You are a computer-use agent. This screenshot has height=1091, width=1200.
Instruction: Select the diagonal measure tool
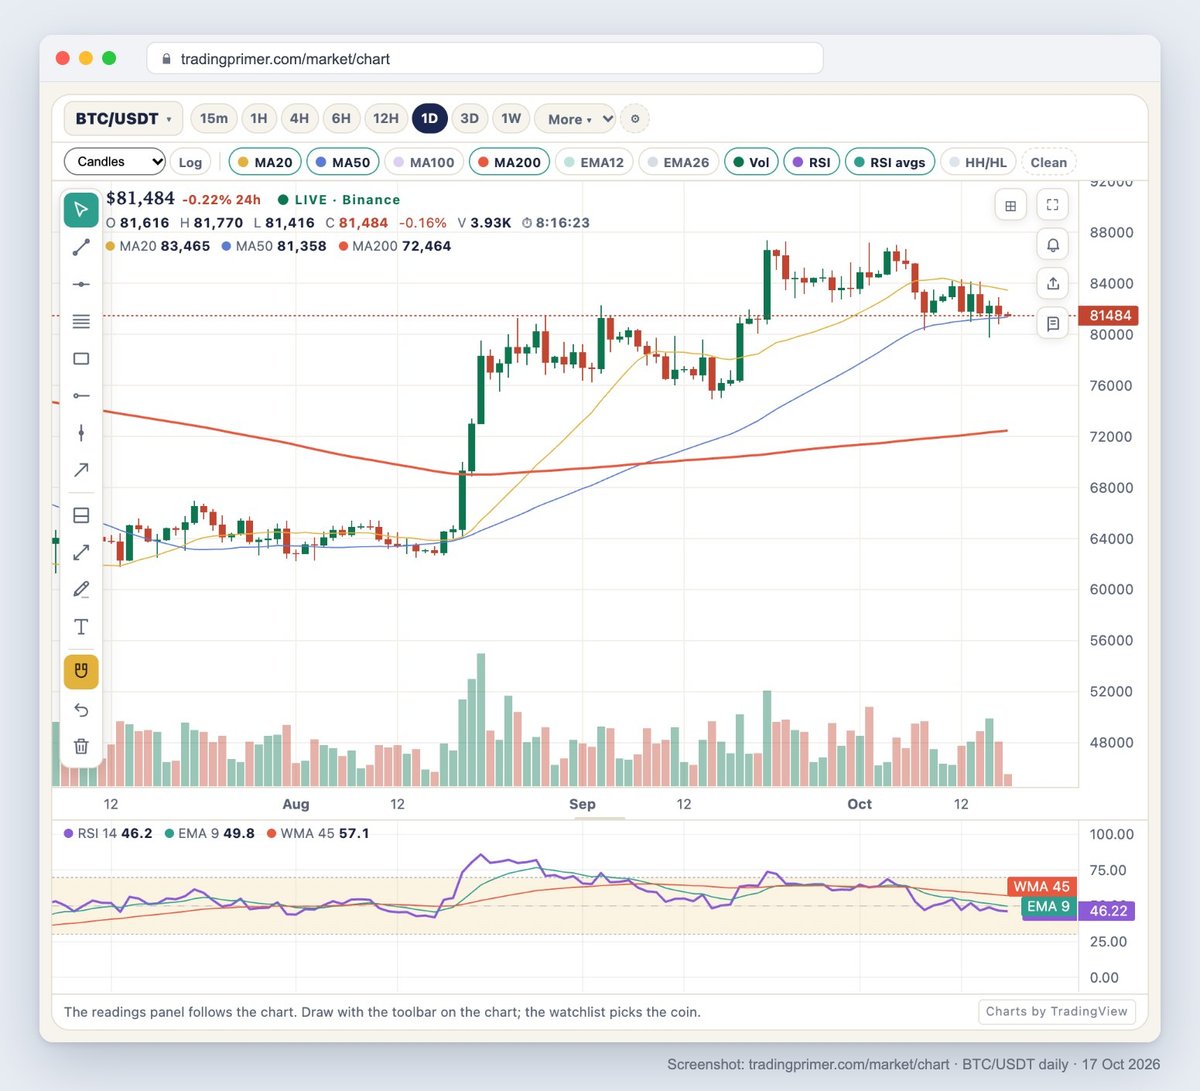81,552
